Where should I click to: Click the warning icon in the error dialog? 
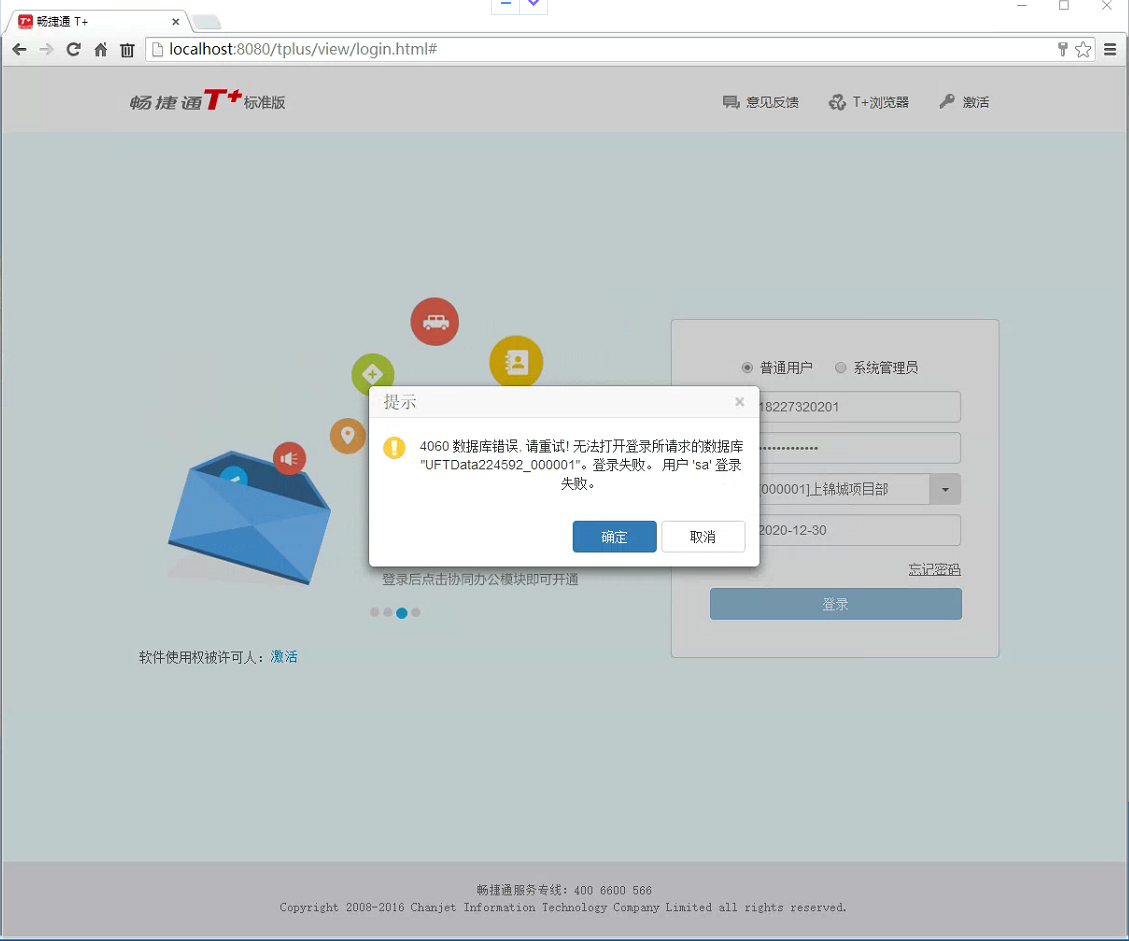(x=394, y=447)
